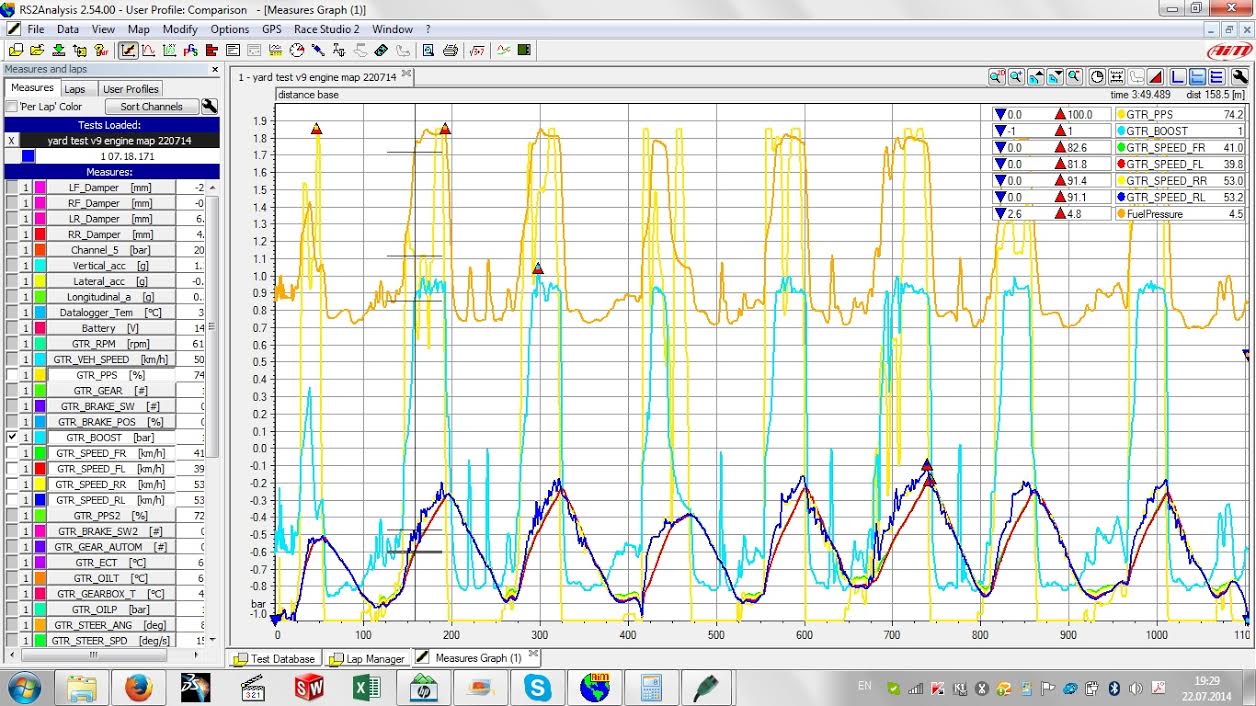Screen dimensions: 1256x706
Task: Click the blue min arrow of GTR_PPS
Action: coord(1000,115)
